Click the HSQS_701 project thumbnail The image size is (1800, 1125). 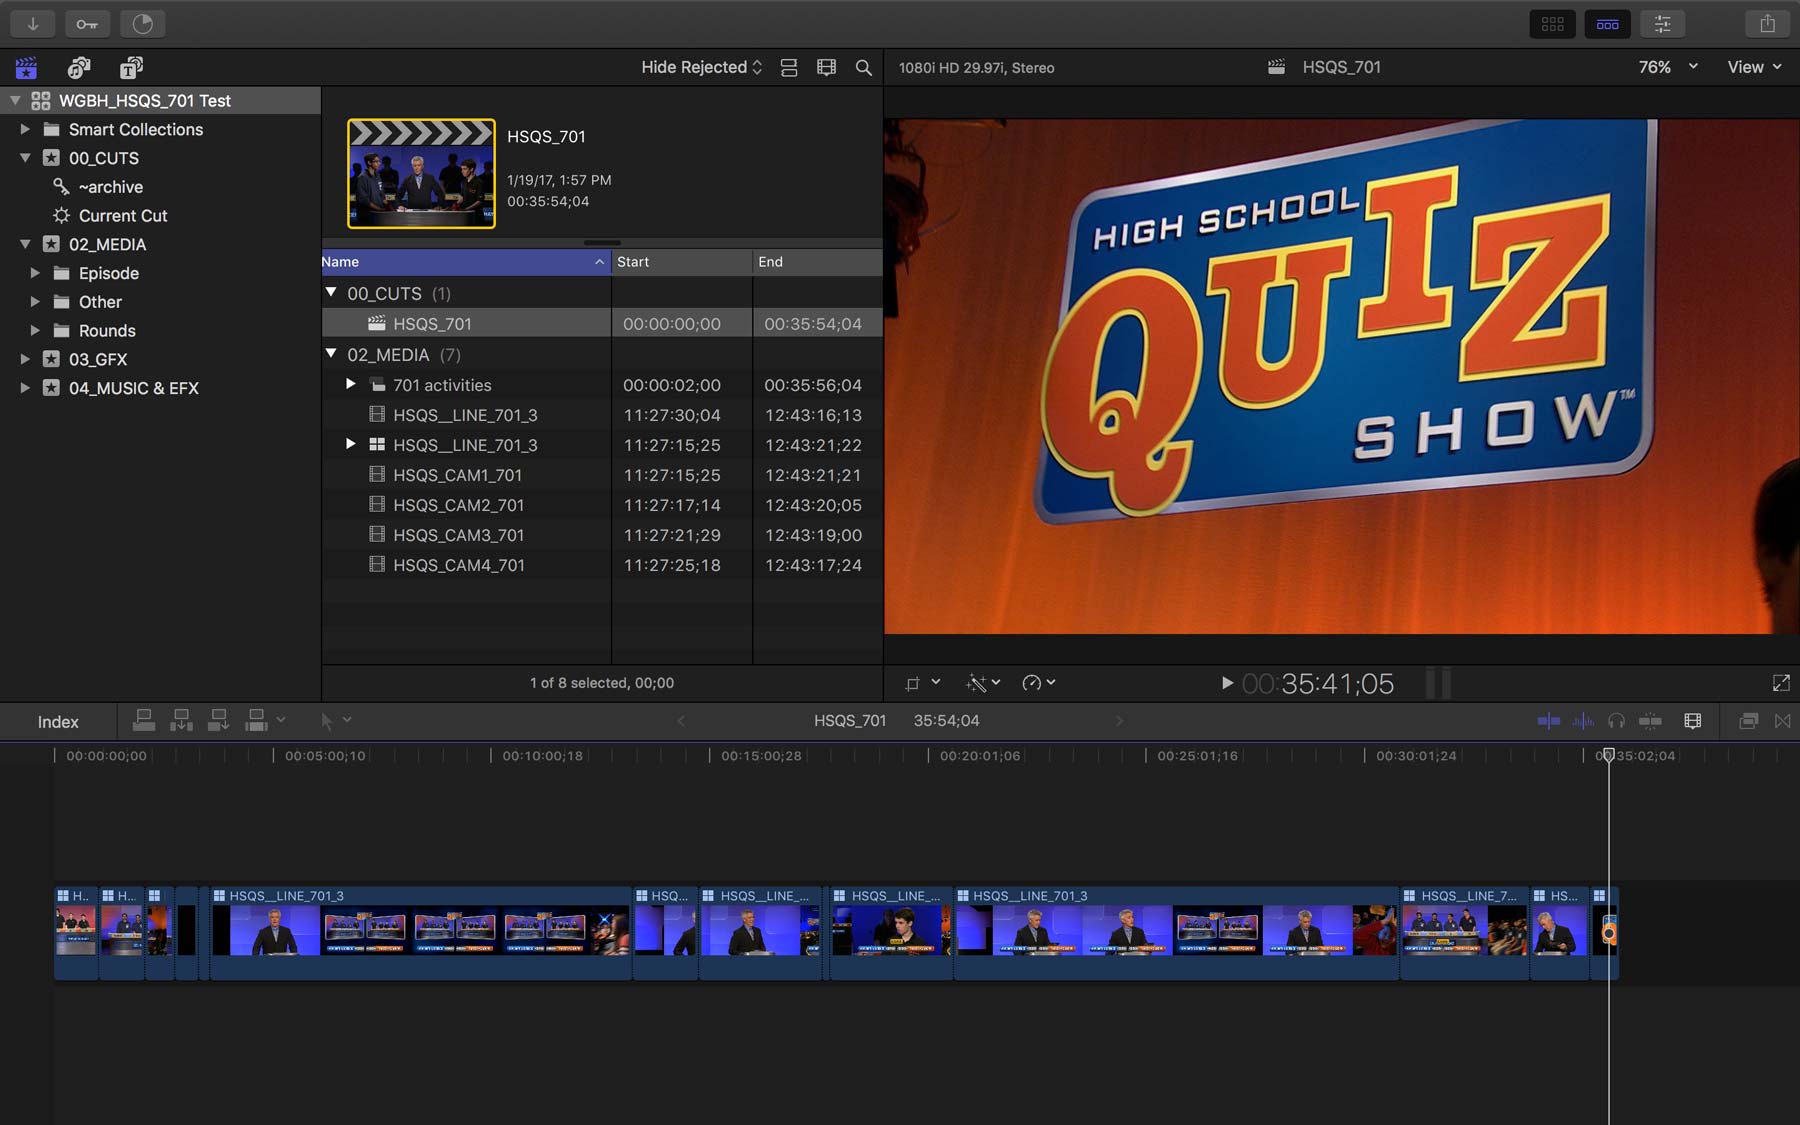[421, 174]
